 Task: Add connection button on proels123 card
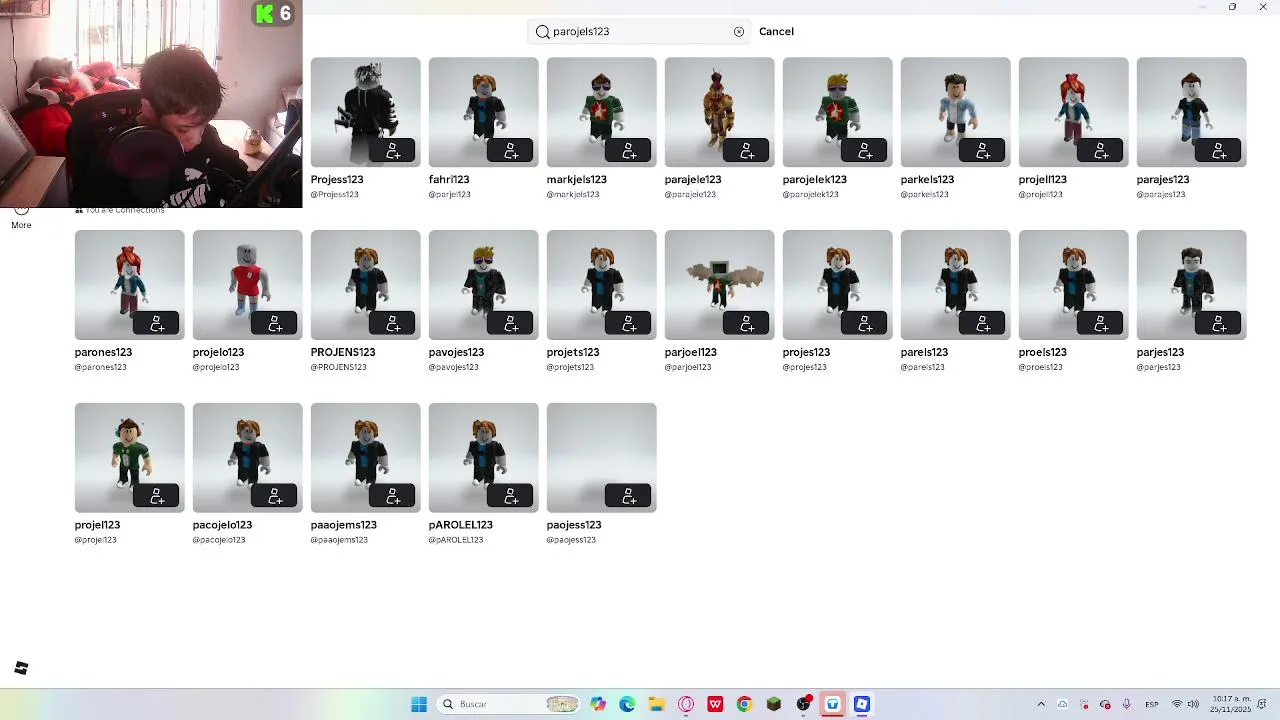[x=1101, y=324]
